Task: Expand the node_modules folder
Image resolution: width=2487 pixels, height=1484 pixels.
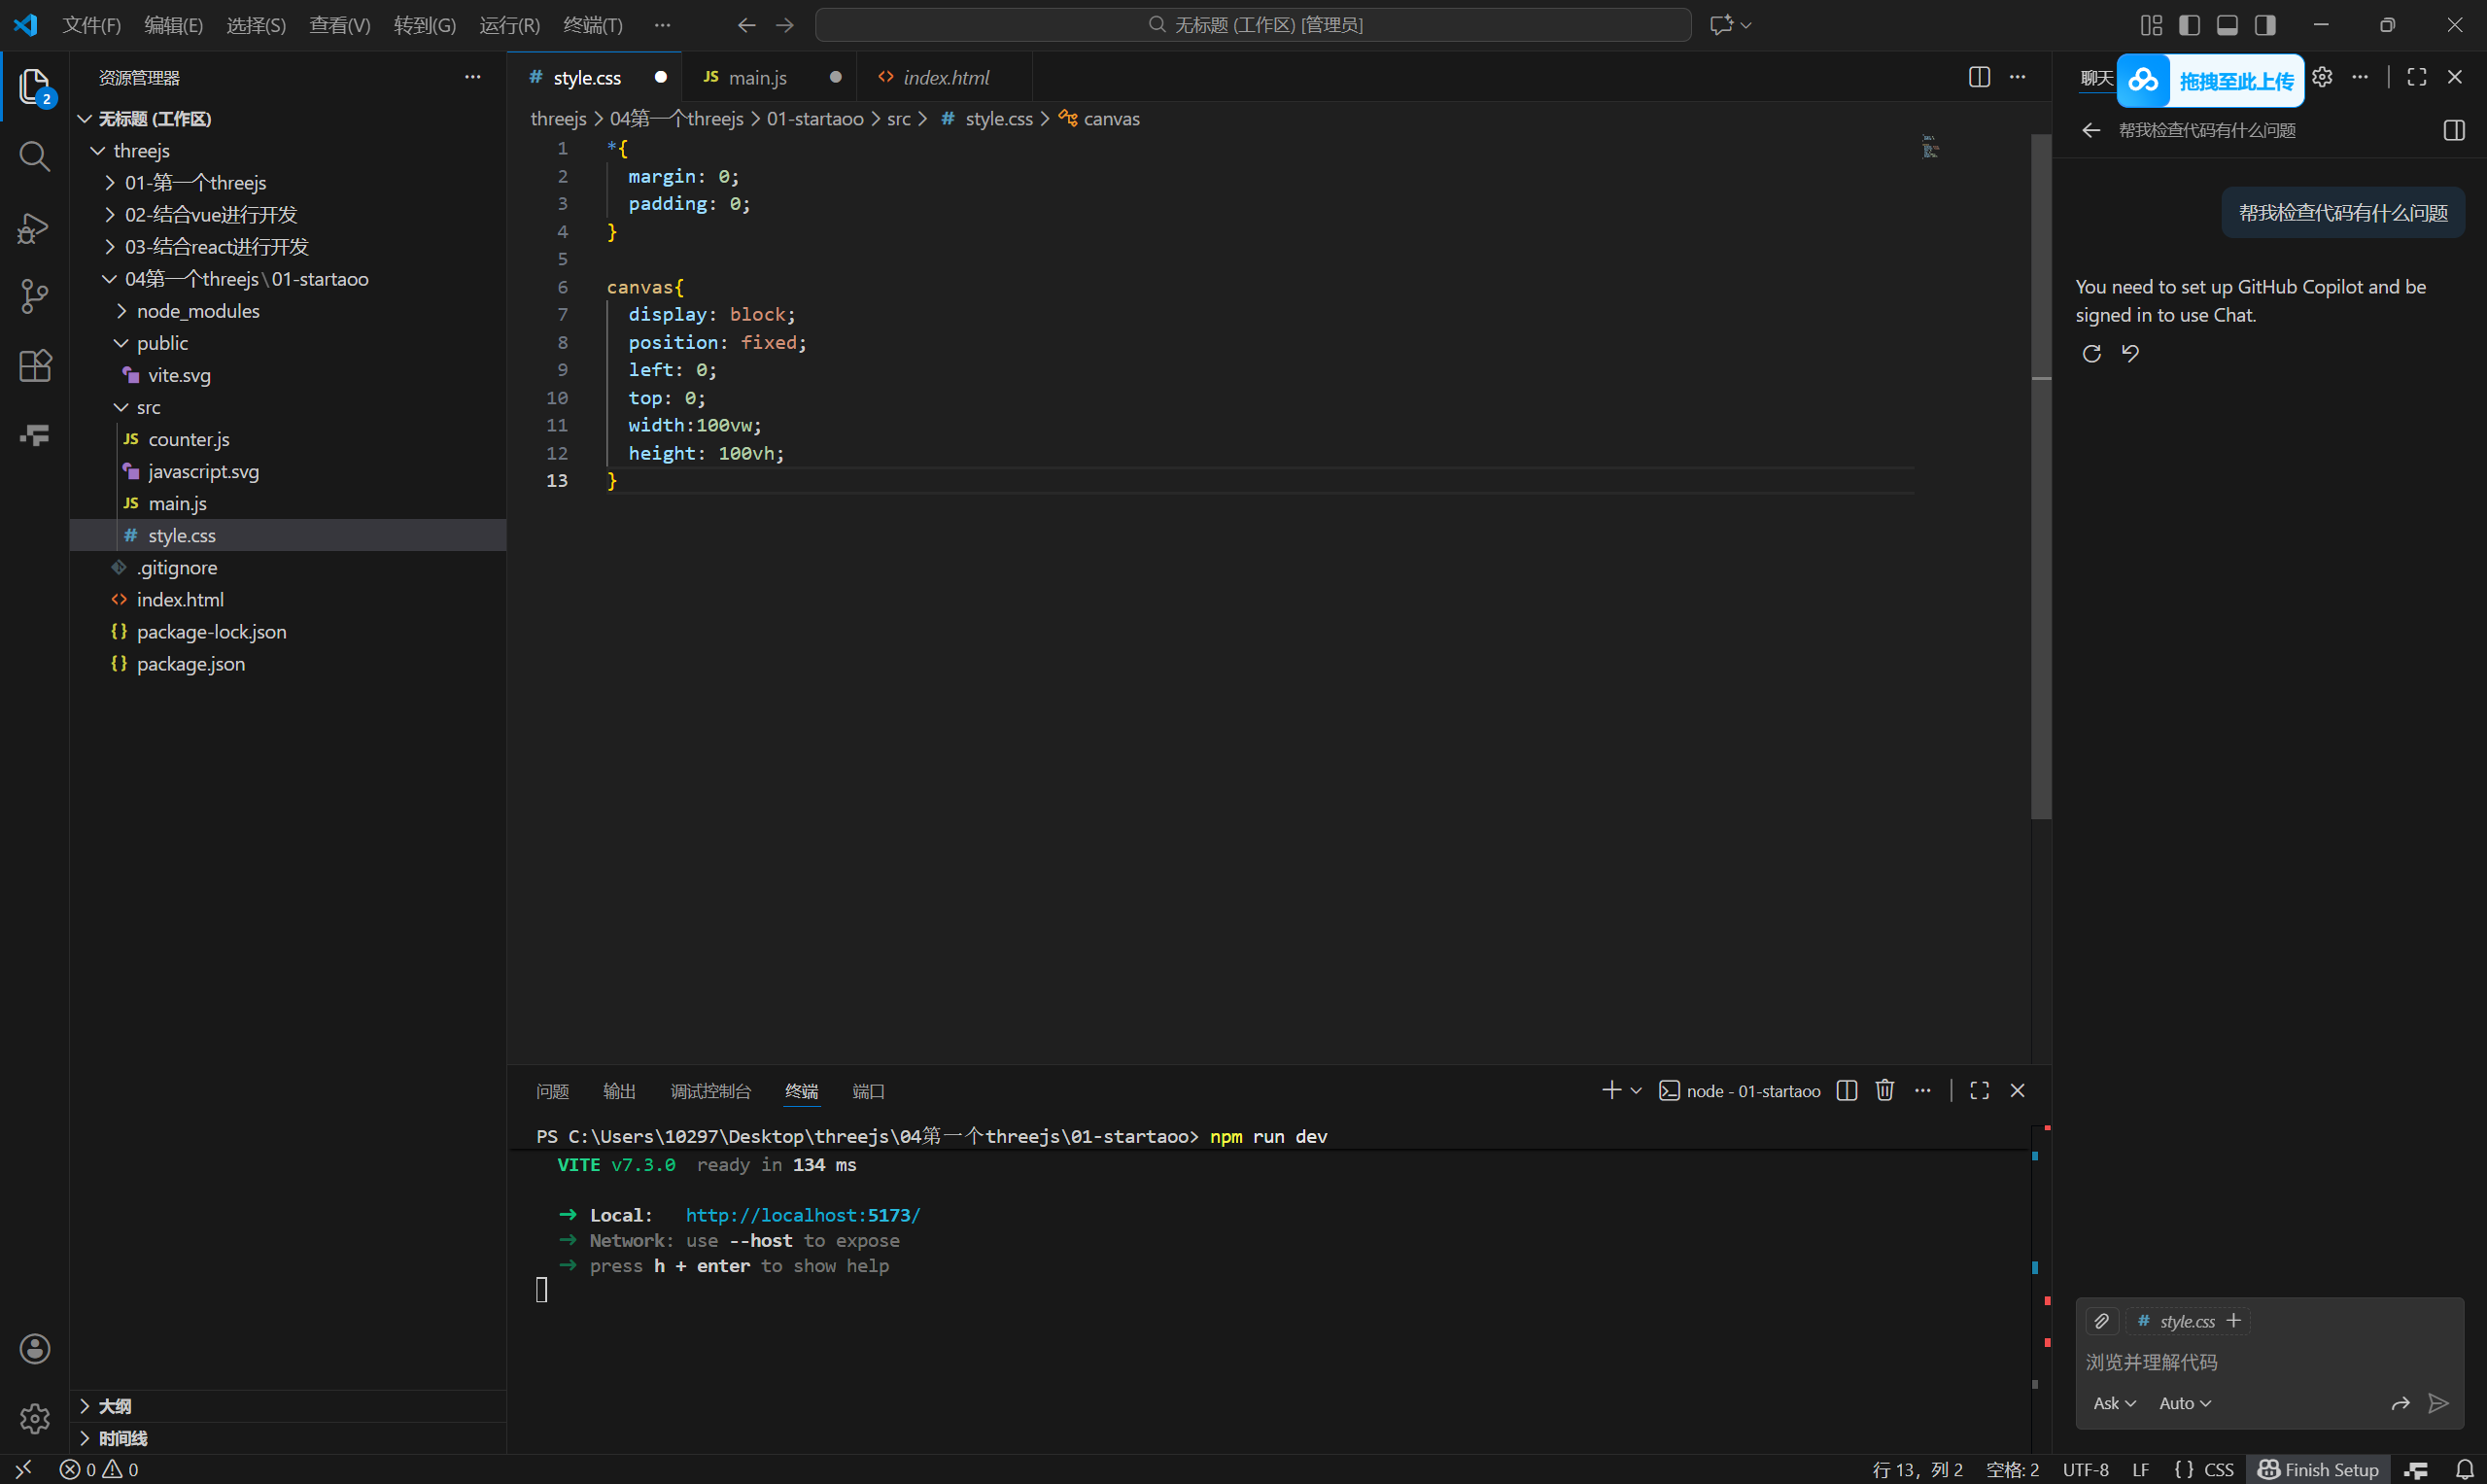Action: click(198, 311)
